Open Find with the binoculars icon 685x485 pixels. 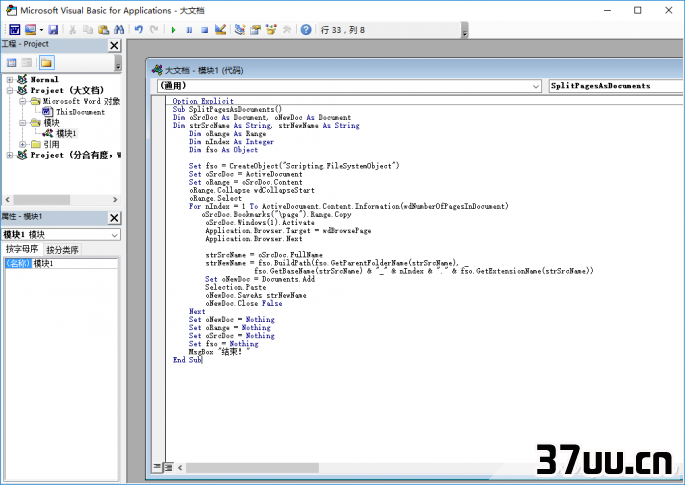pos(119,30)
